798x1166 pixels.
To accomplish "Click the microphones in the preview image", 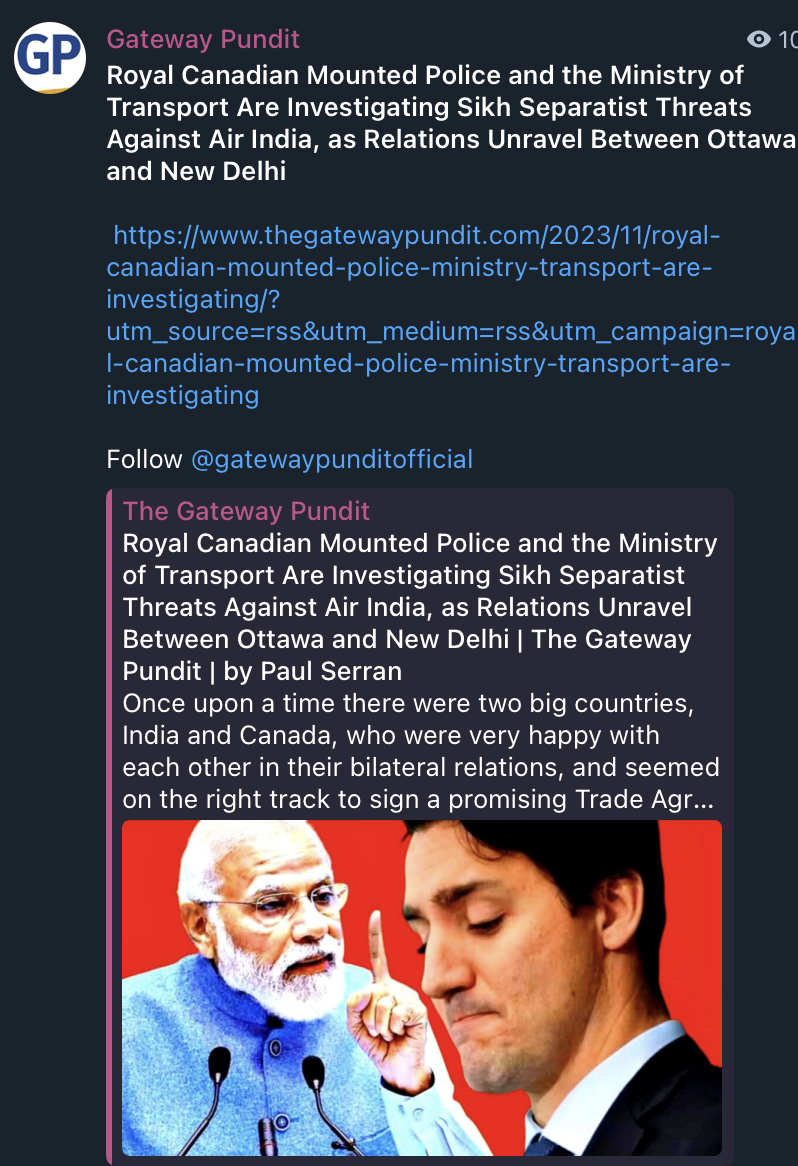I will tap(268, 1101).
